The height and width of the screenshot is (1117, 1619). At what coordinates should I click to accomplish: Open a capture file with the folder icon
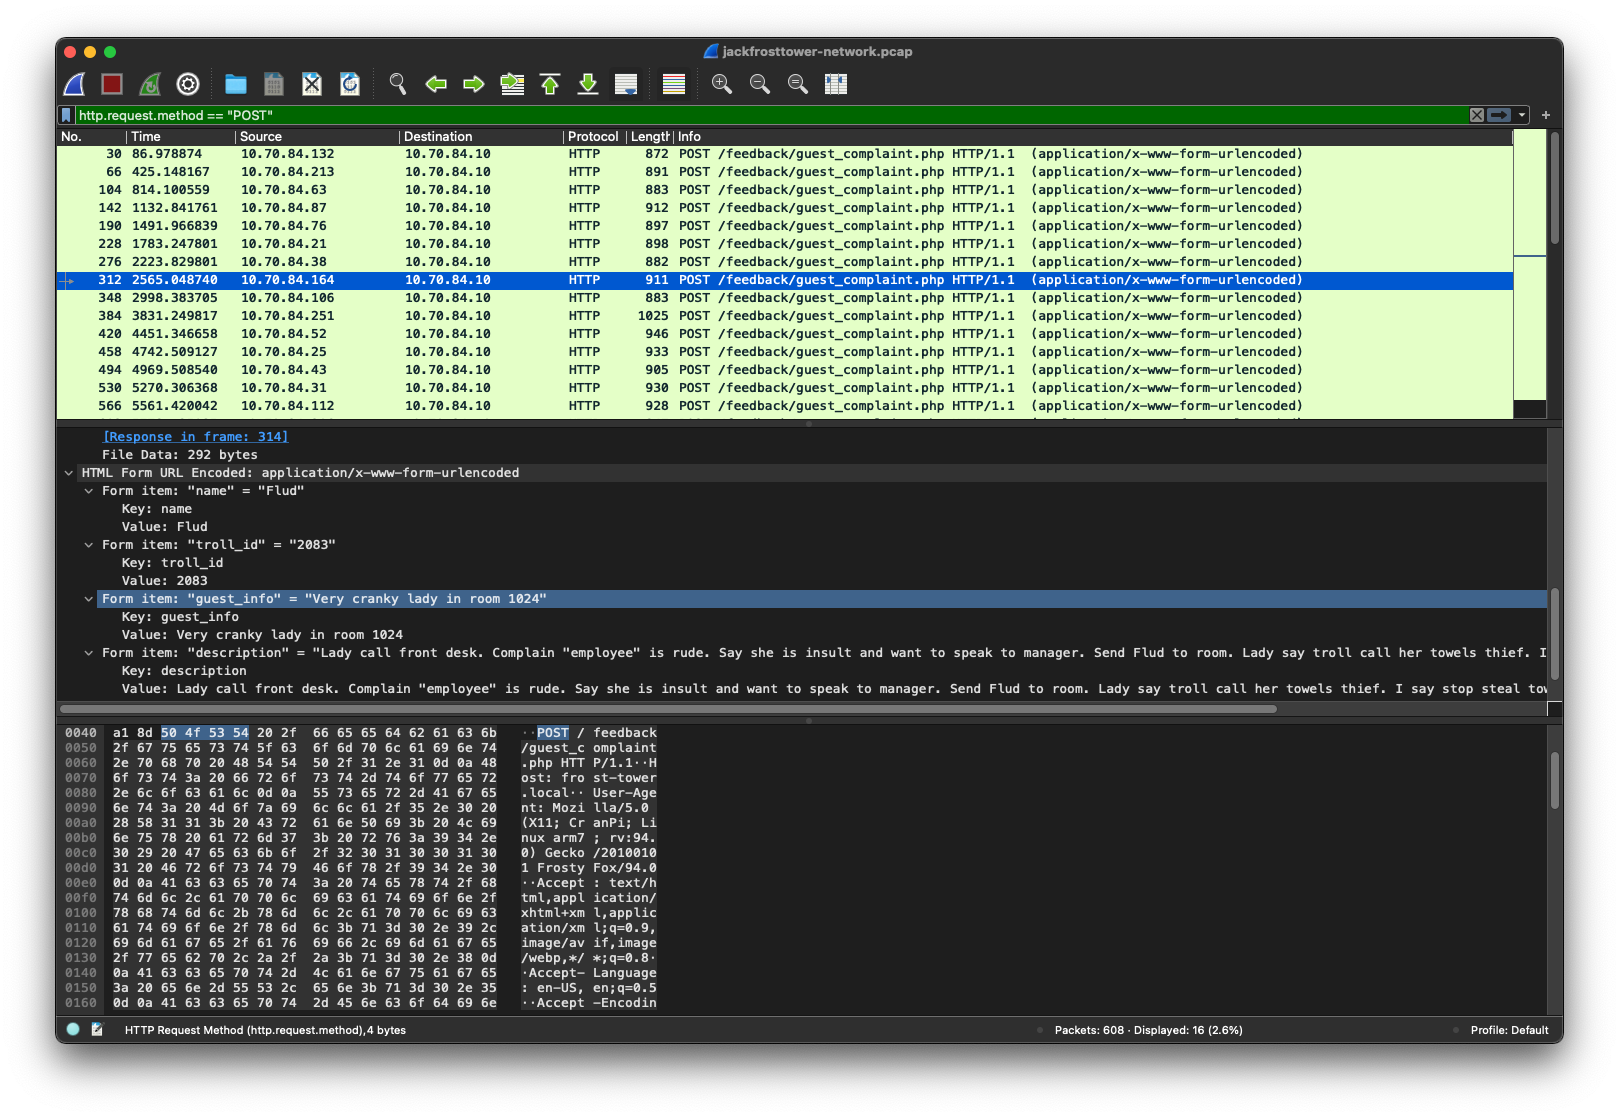click(236, 85)
